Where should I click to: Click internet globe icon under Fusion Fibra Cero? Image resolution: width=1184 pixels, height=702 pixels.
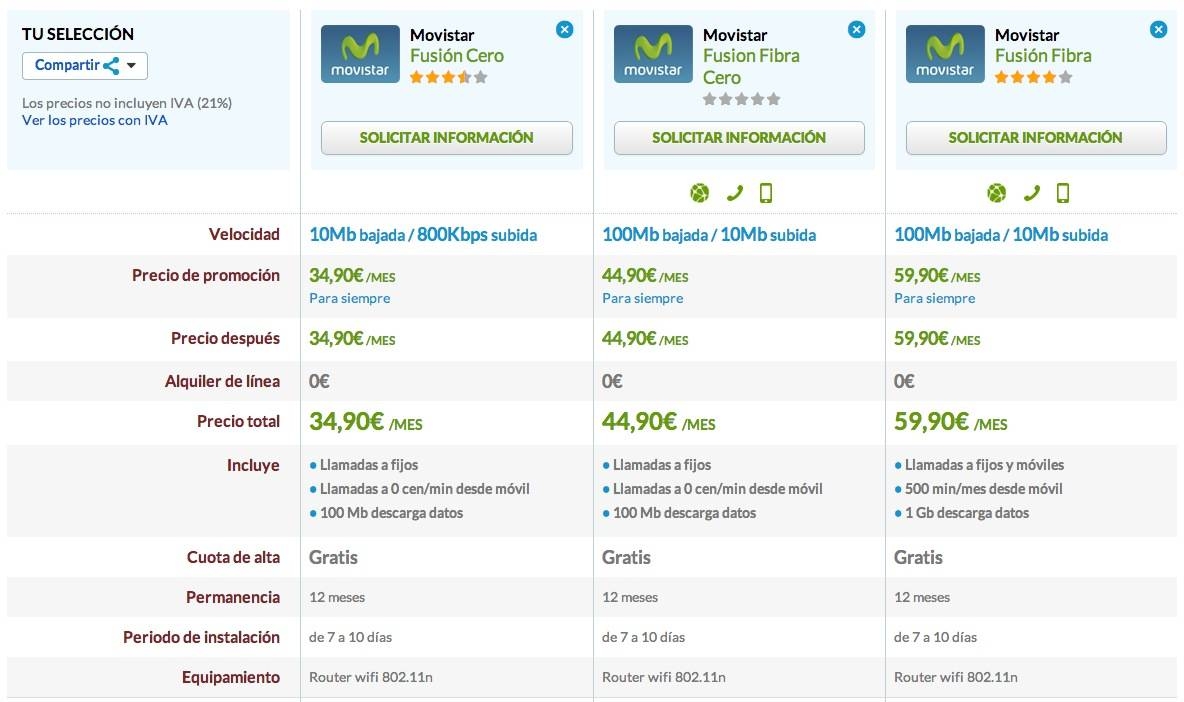coord(700,193)
